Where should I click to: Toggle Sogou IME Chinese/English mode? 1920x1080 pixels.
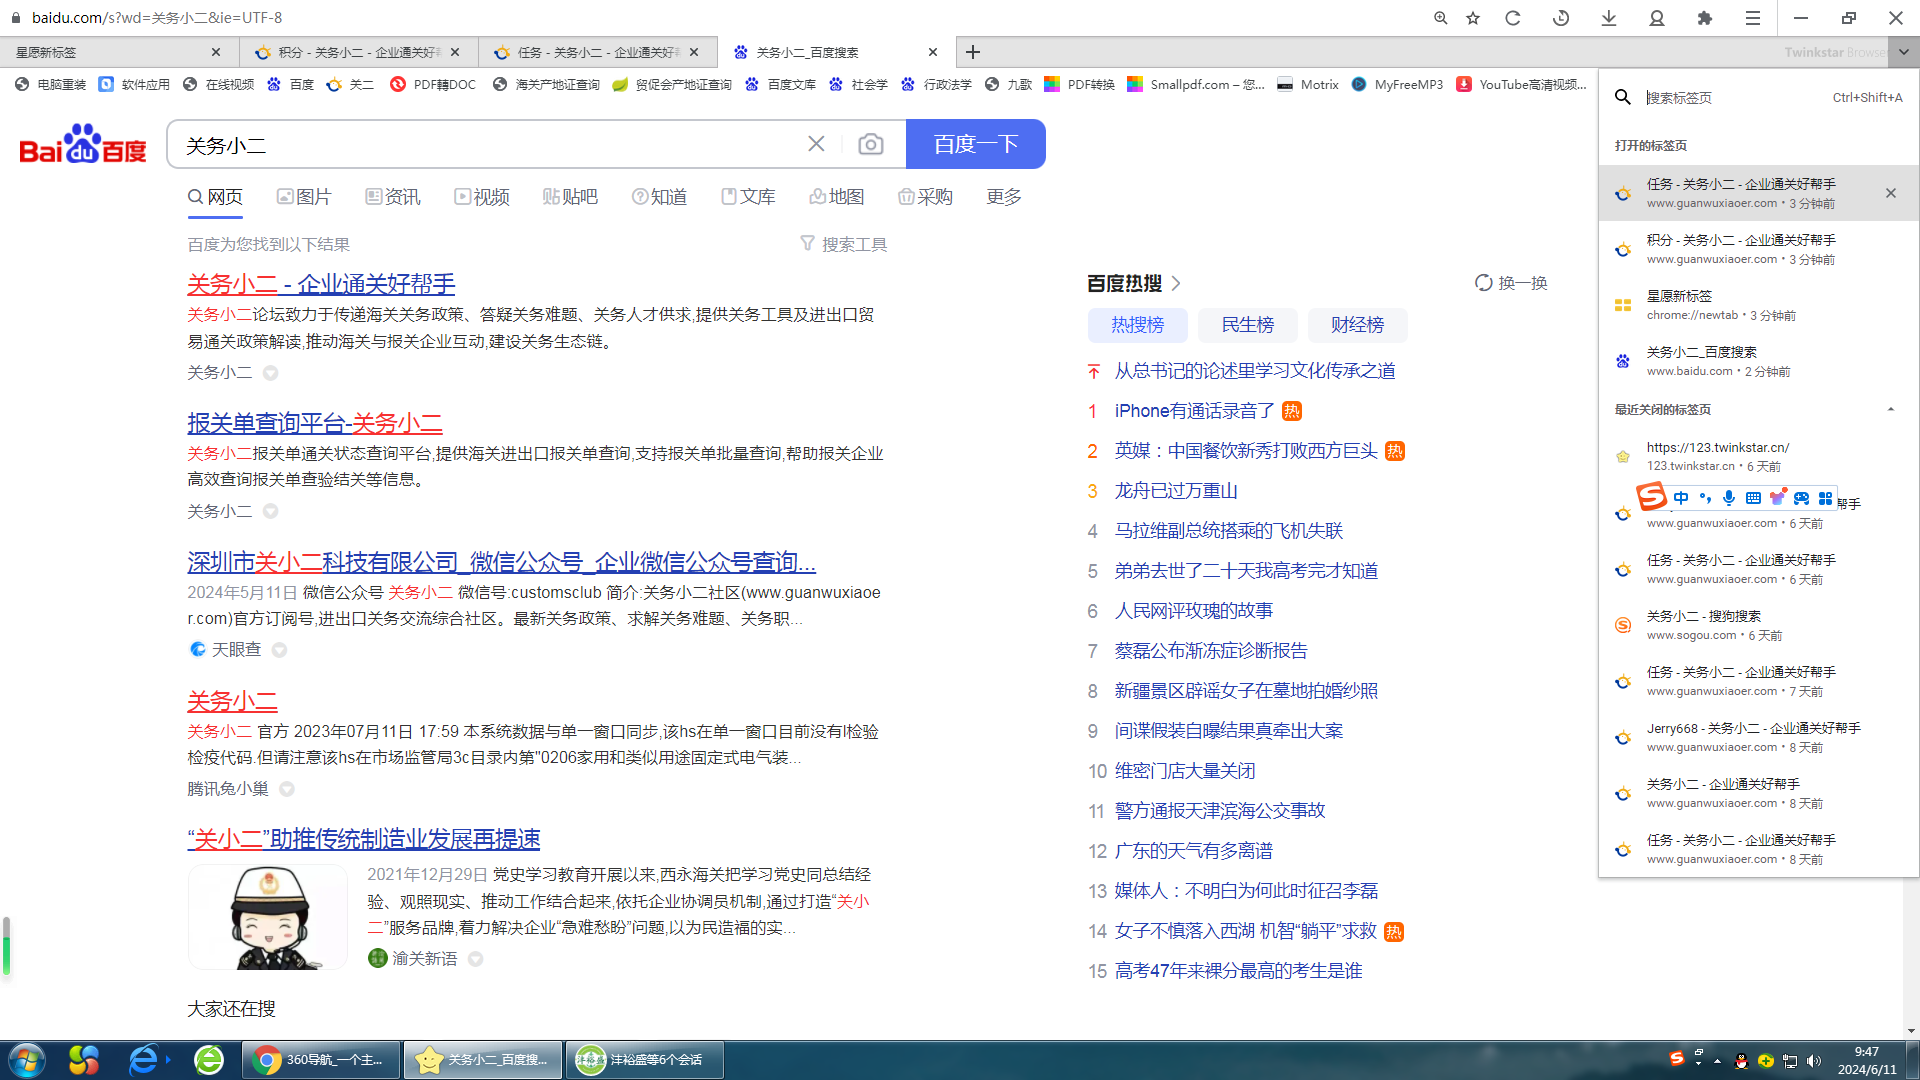point(1681,498)
